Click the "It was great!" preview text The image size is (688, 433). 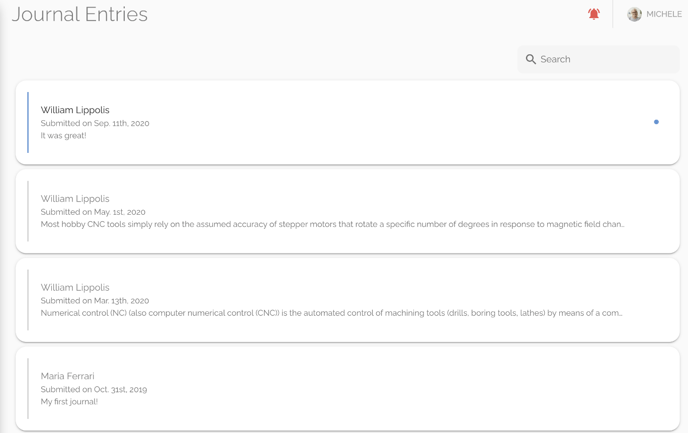tap(64, 136)
